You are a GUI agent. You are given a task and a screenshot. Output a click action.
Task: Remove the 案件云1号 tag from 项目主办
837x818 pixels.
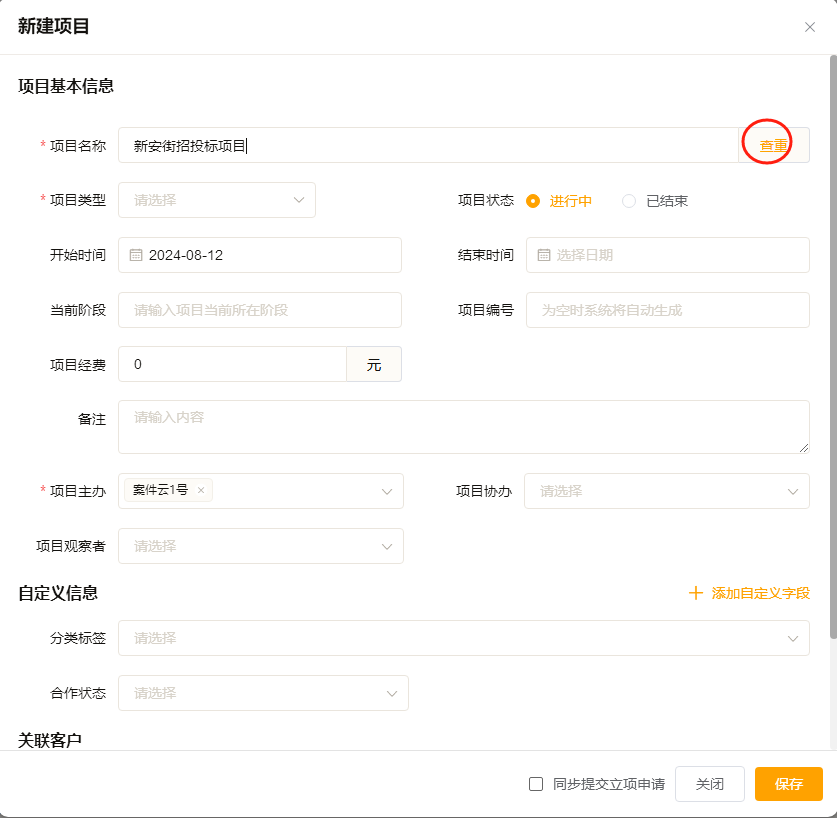[201, 490]
